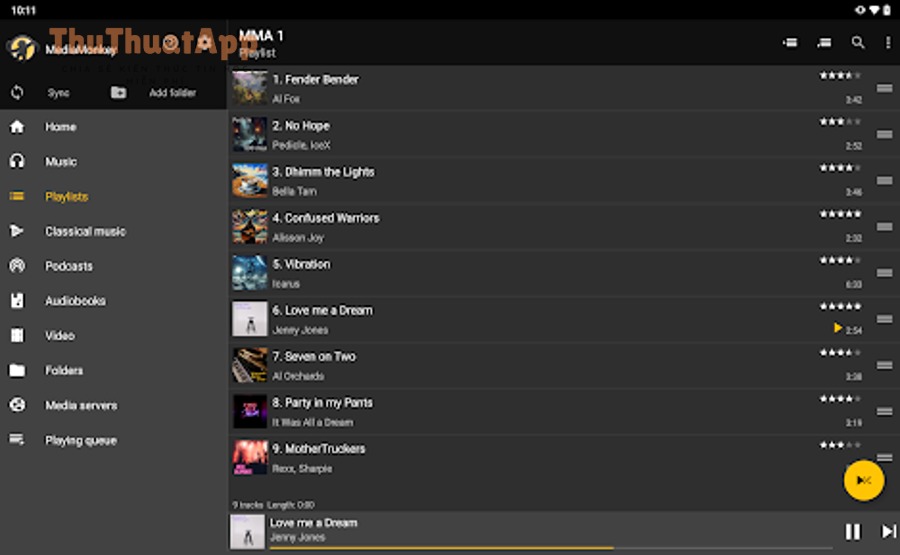Tap the yellow shuffle floating button

(863, 480)
